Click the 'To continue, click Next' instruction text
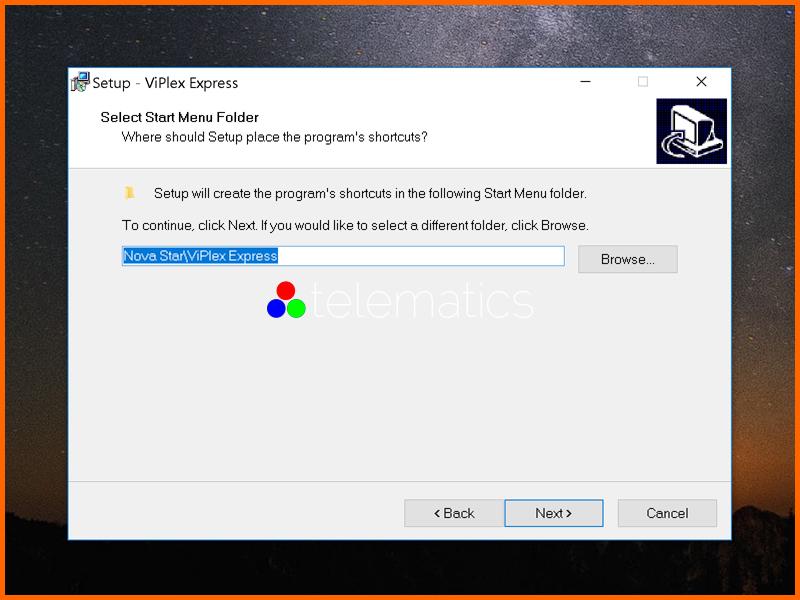Image resolution: width=800 pixels, height=600 pixels. (x=355, y=226)
